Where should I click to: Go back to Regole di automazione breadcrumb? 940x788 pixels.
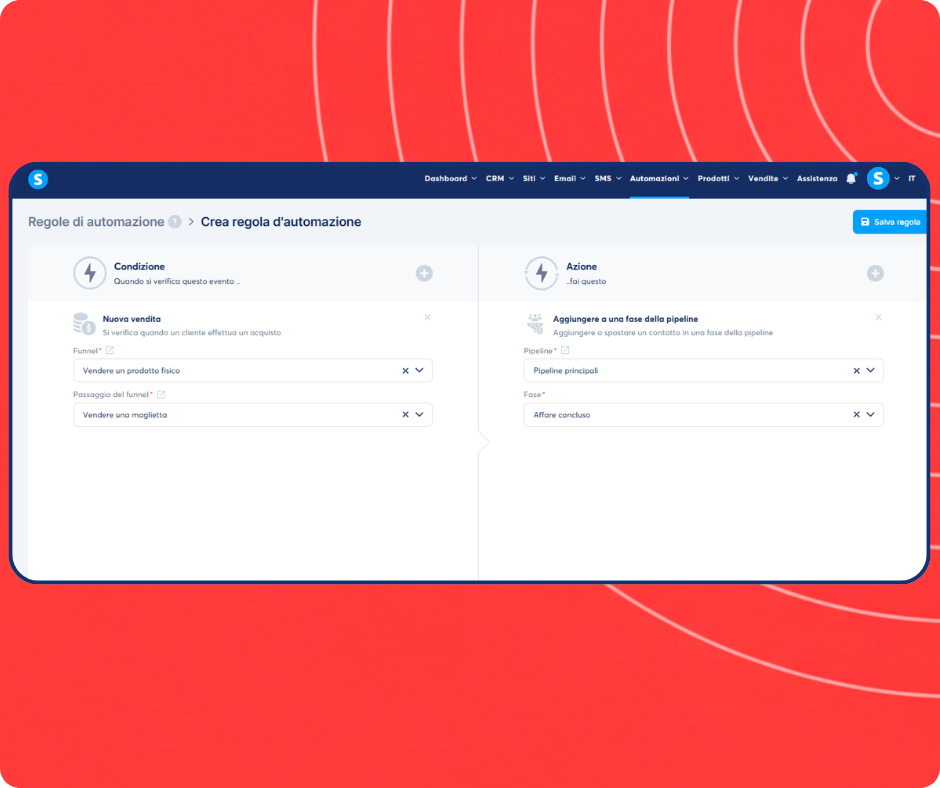96,222
